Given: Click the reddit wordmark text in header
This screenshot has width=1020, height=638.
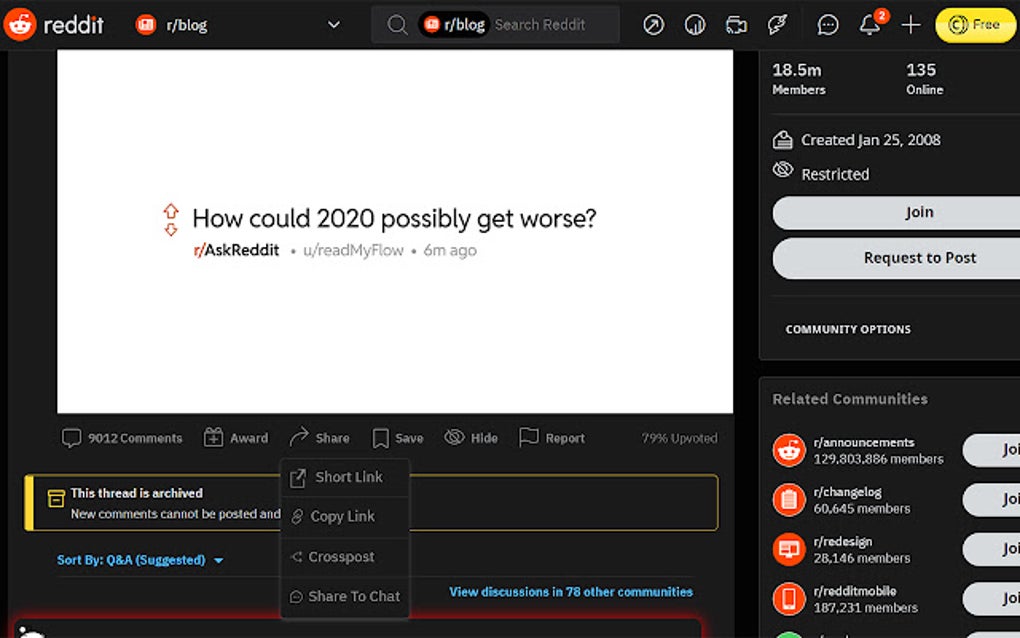Looking at the screenshot, I should click(x=74, y=25).
